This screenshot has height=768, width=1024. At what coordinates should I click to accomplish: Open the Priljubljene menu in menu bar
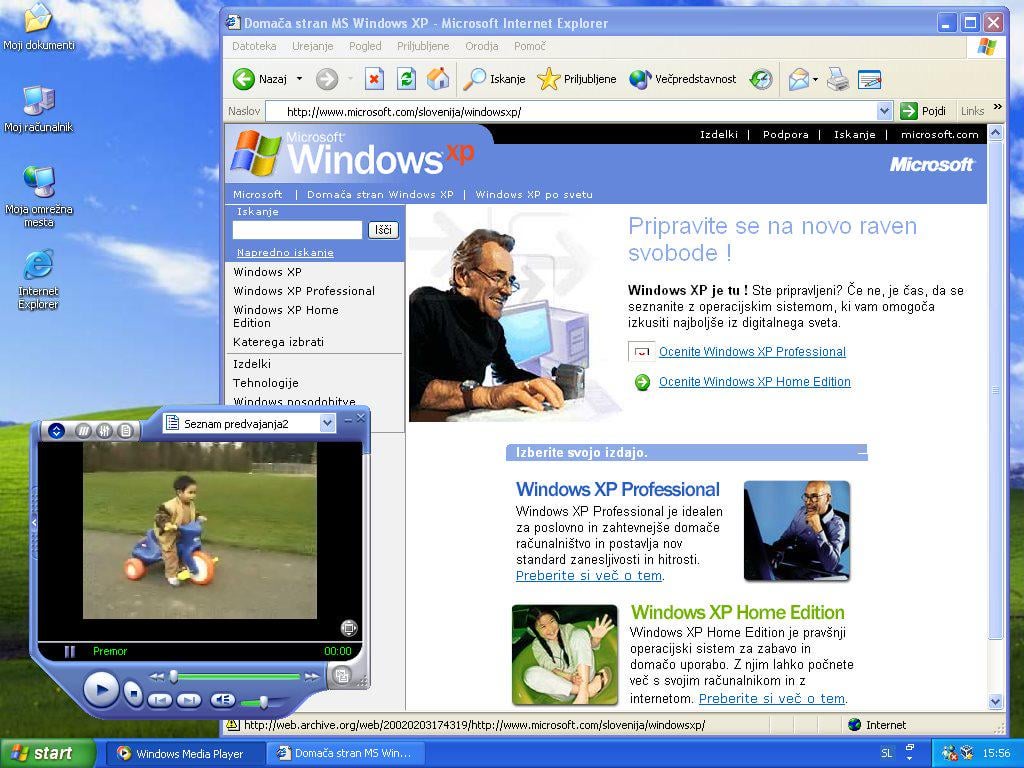(x=423, y=46)
